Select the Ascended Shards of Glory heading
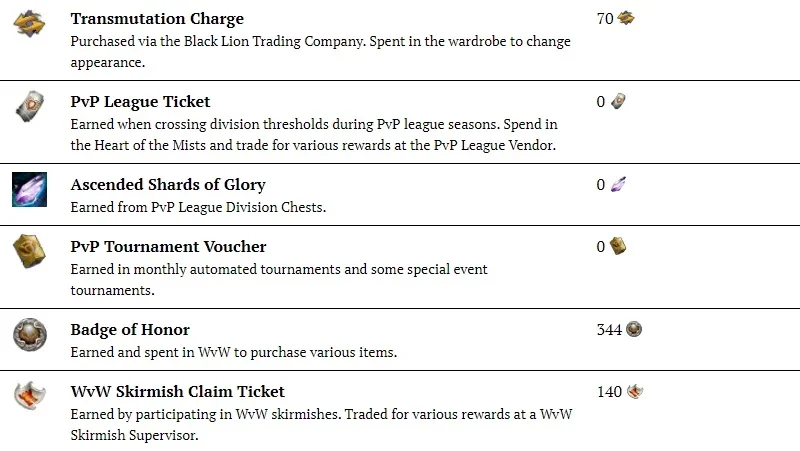The width and height of the screenshot is (800, 451). [x=168, y=184]
